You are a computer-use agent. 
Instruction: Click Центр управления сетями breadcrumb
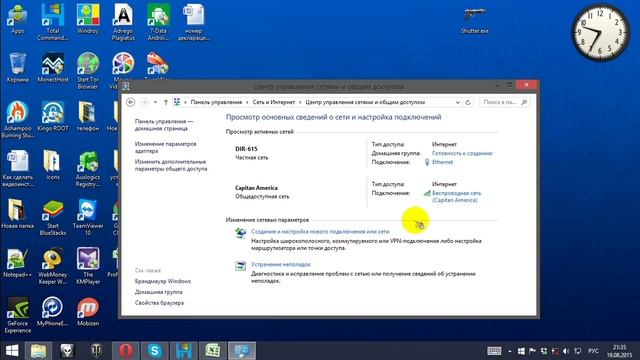pyautogui.click(x=365, y=102)
